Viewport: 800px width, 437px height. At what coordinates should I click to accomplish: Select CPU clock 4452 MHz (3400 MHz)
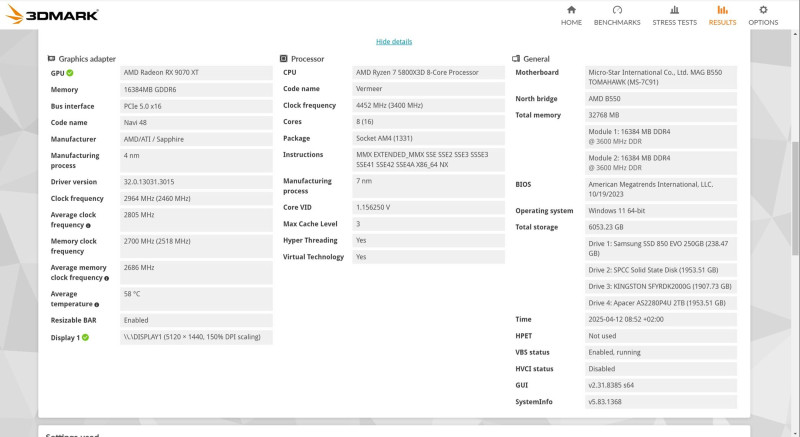[429, 105]
